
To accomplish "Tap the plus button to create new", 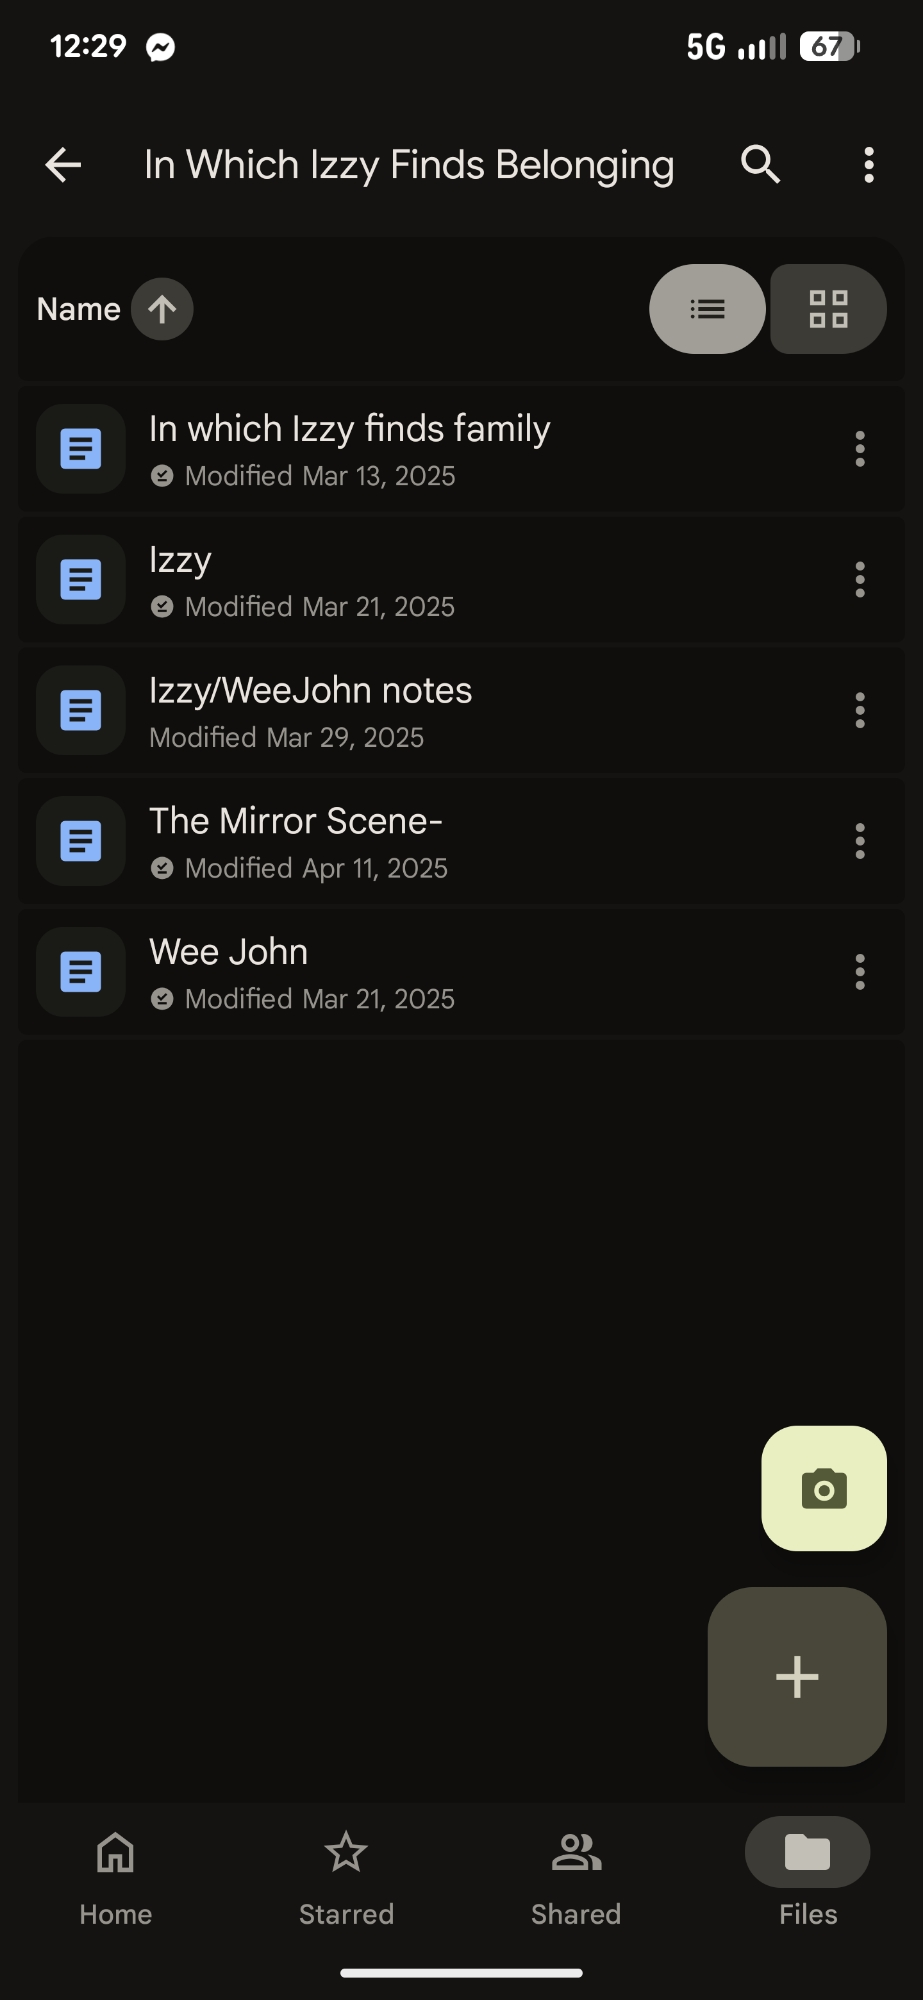I will 797,1676.
